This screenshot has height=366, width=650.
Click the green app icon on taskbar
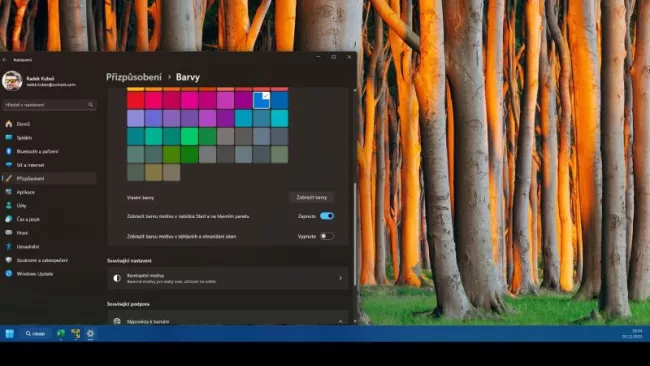click(61, 334)
